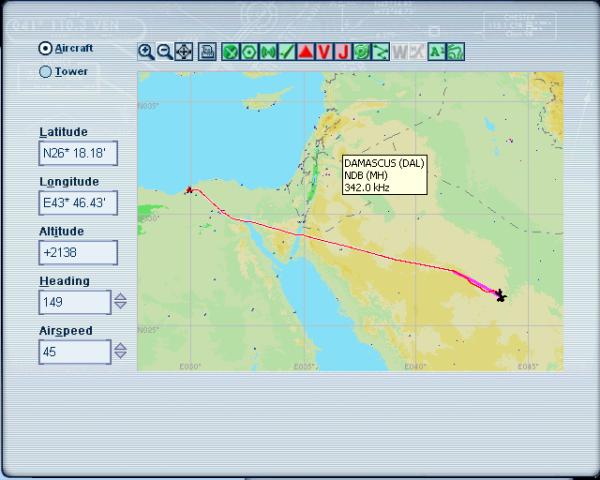Viewport: 600px width, 480px height.
Task: Decrease Heading with the down arrow
Action: coord(121,305)
